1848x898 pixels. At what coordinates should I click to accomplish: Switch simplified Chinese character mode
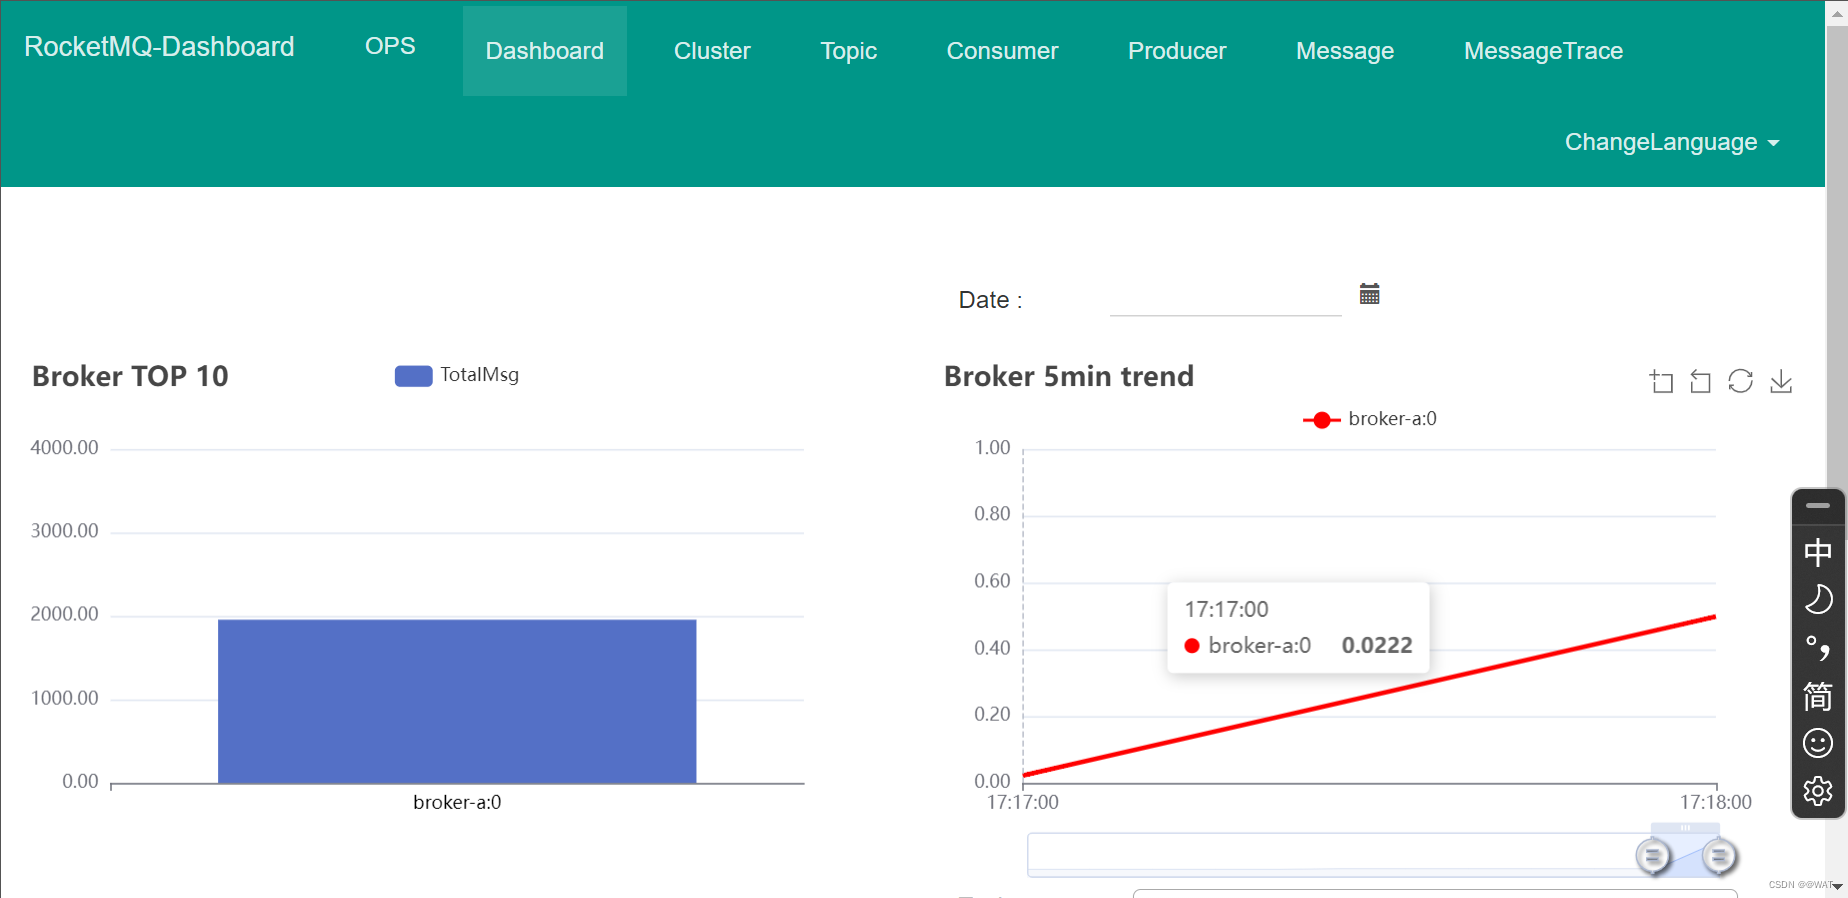(1818, 696)
